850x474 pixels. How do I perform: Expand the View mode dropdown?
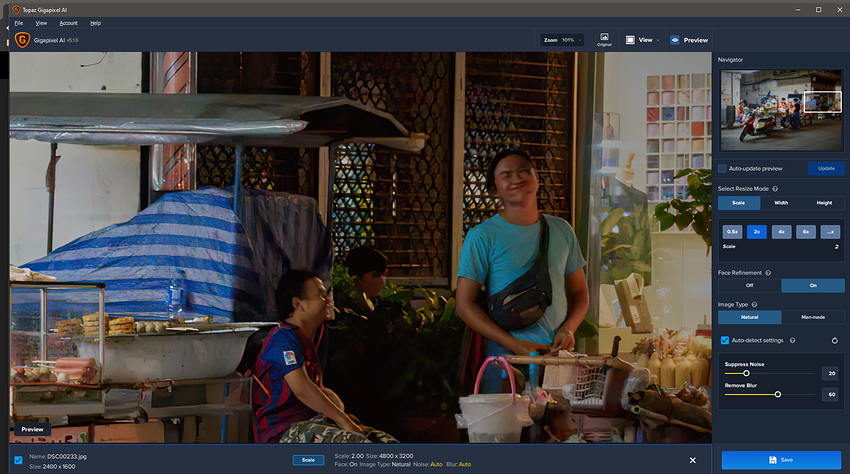click(640, 40)
